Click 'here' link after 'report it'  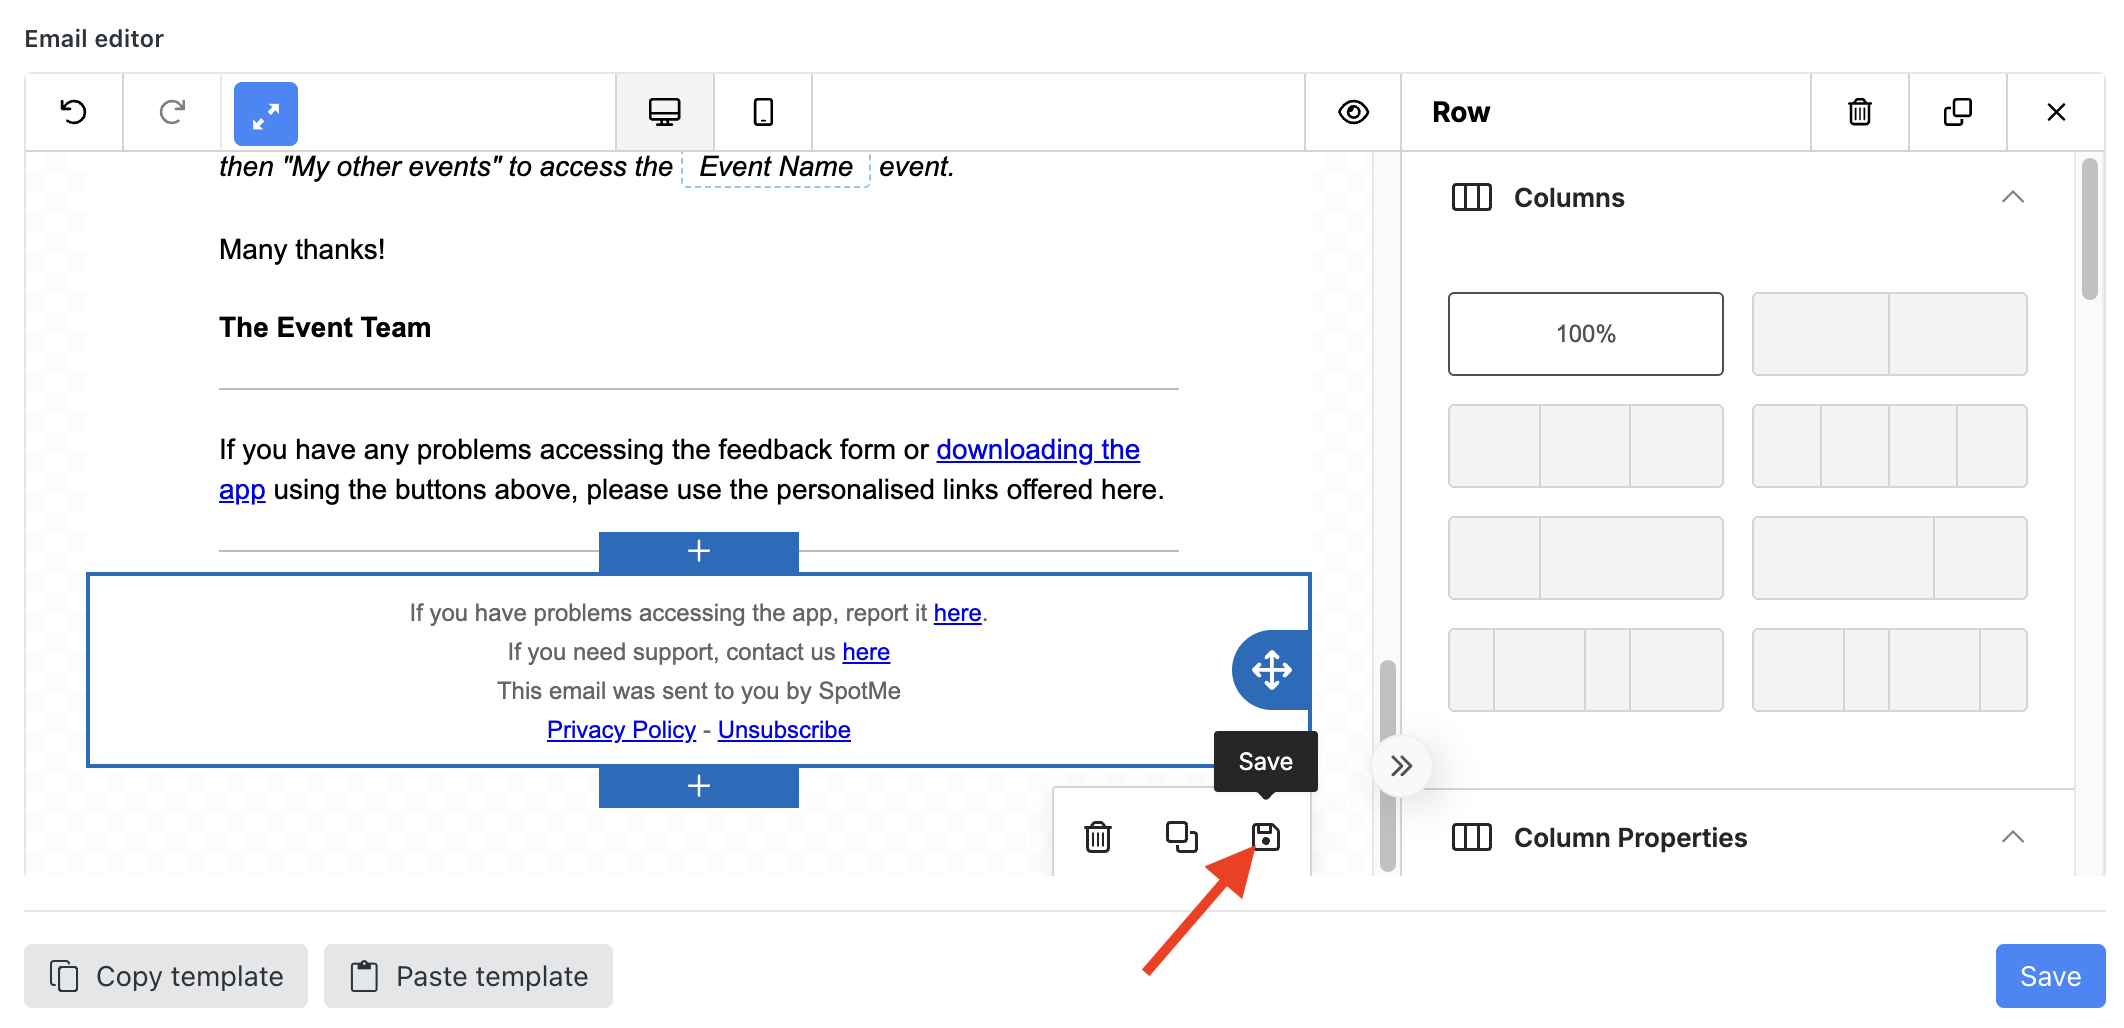[957, 613]
